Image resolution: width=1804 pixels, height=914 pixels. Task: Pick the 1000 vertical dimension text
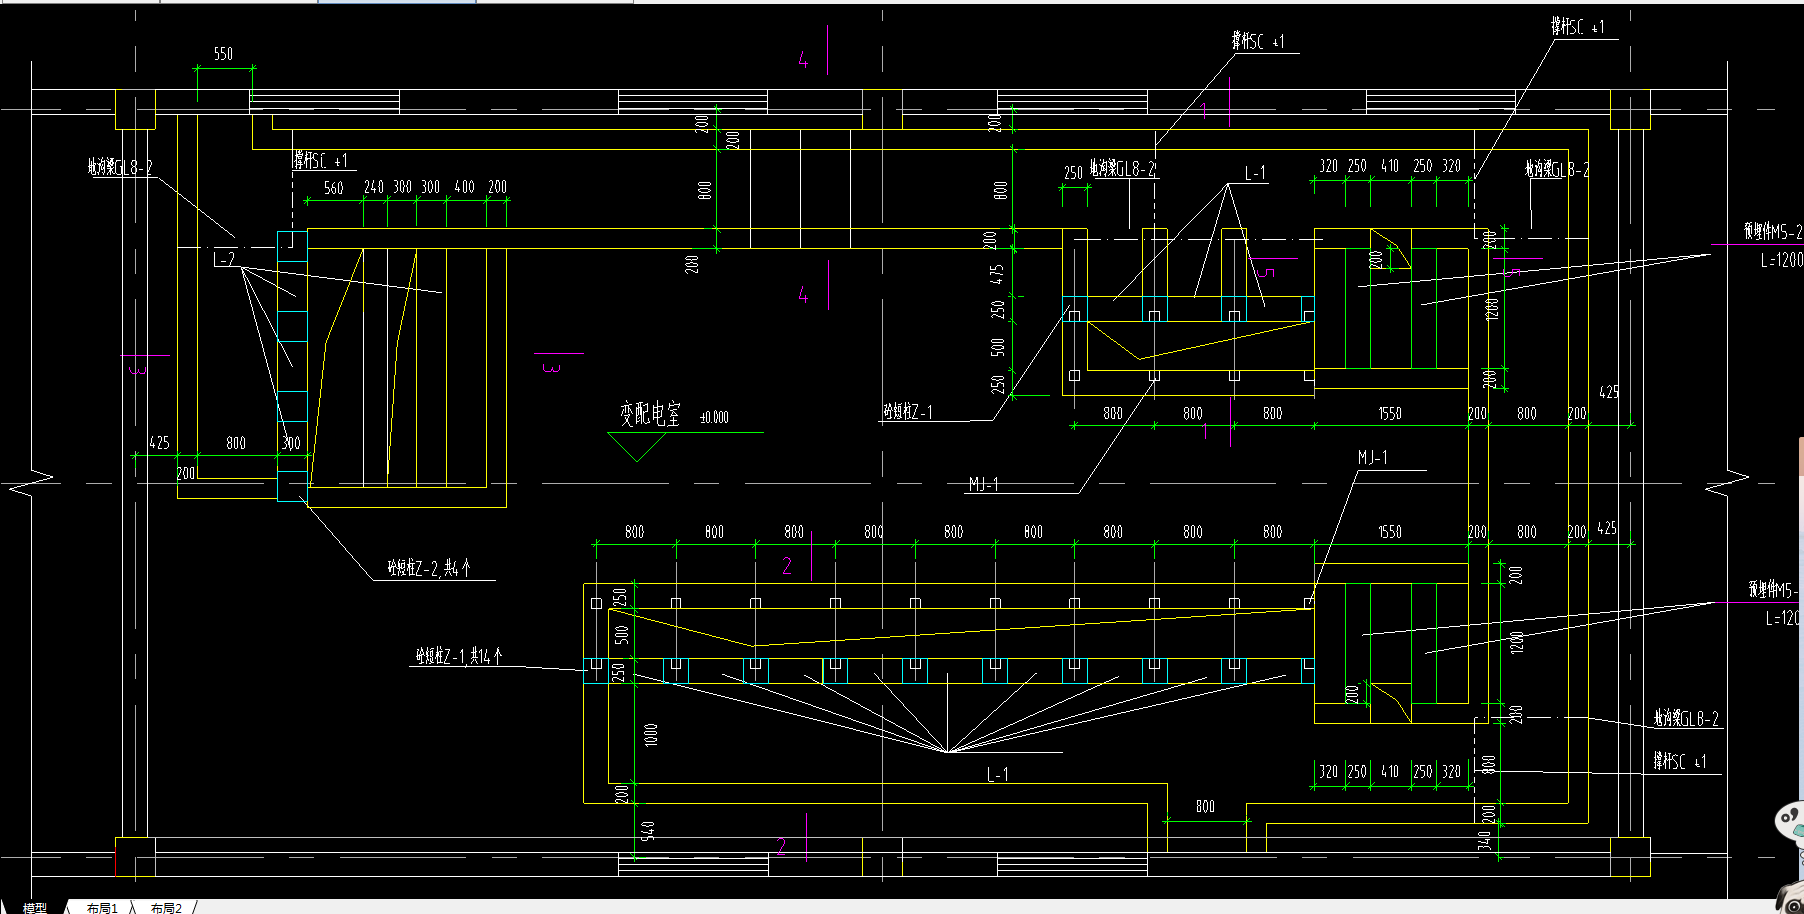651,735
